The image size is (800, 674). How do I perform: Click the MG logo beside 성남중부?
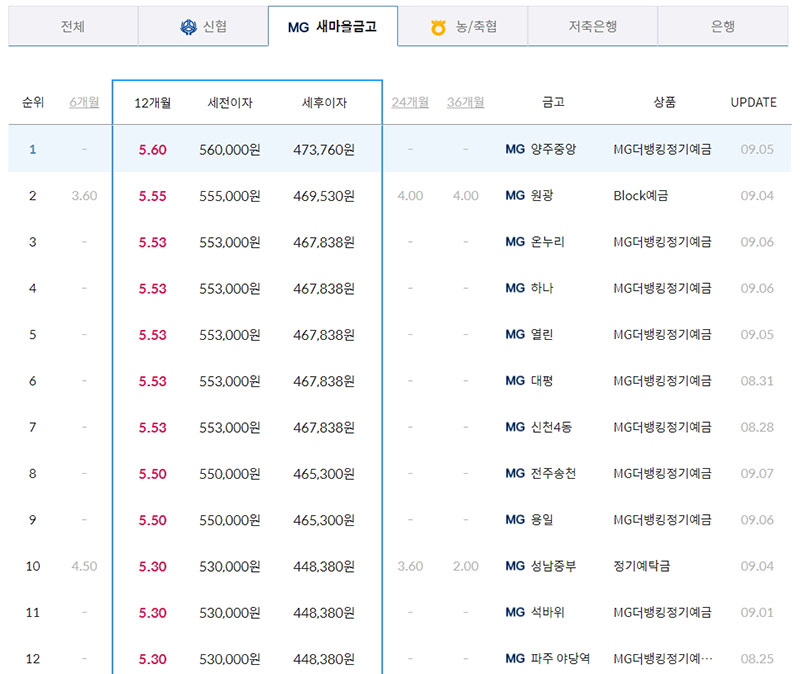515,567
